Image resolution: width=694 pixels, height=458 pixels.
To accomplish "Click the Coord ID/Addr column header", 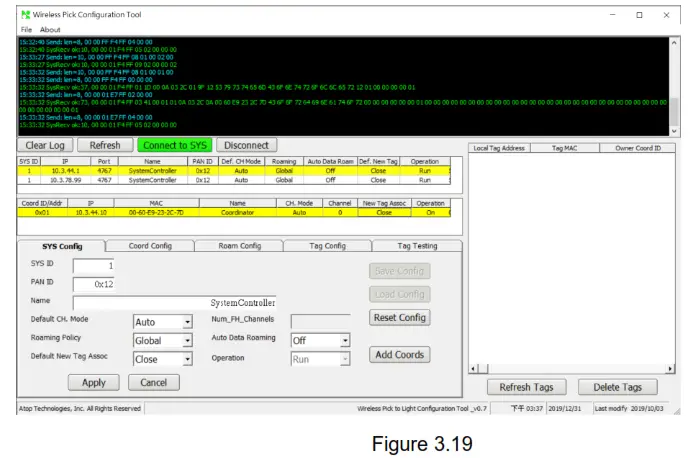I will 42,203.
